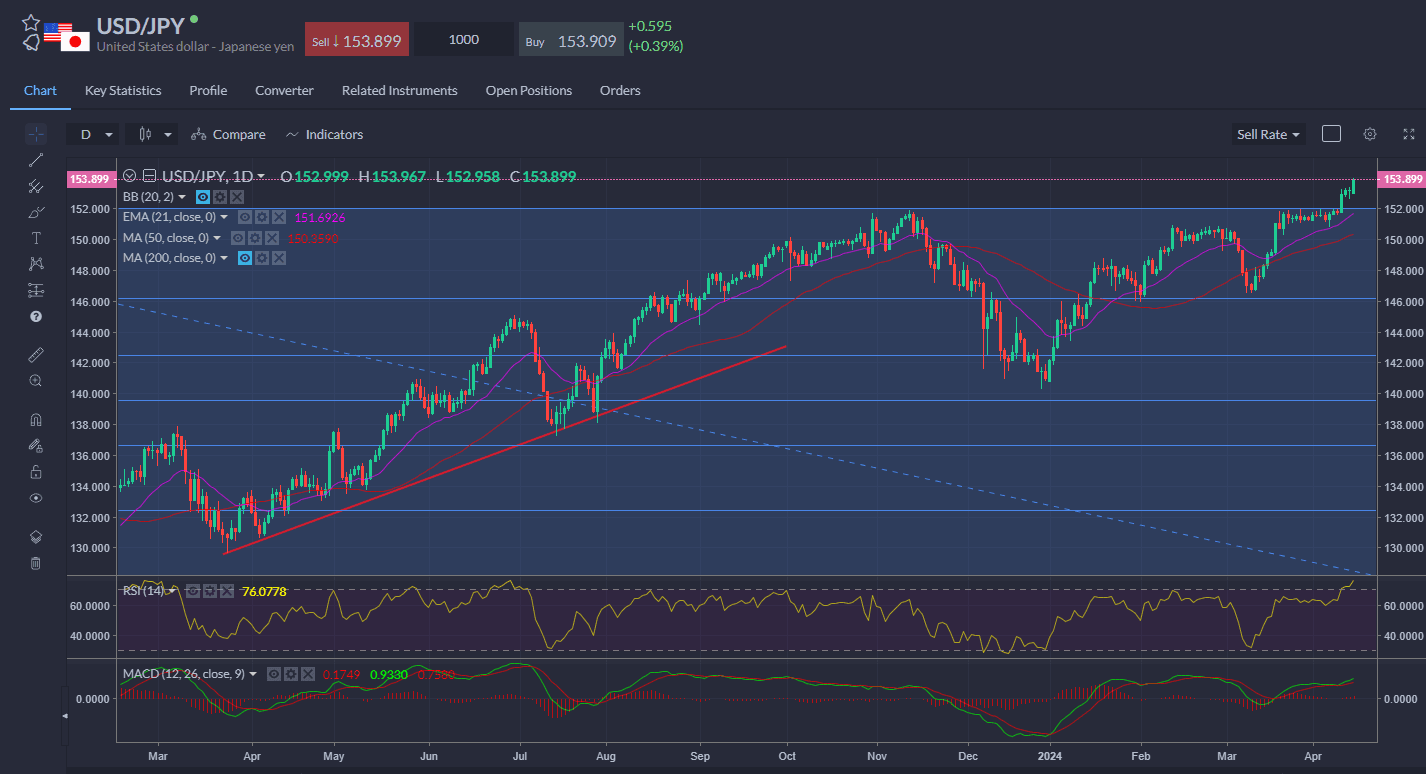
Task: Remove the MA (200, close, 0) indicator
Action: [279, 258]
